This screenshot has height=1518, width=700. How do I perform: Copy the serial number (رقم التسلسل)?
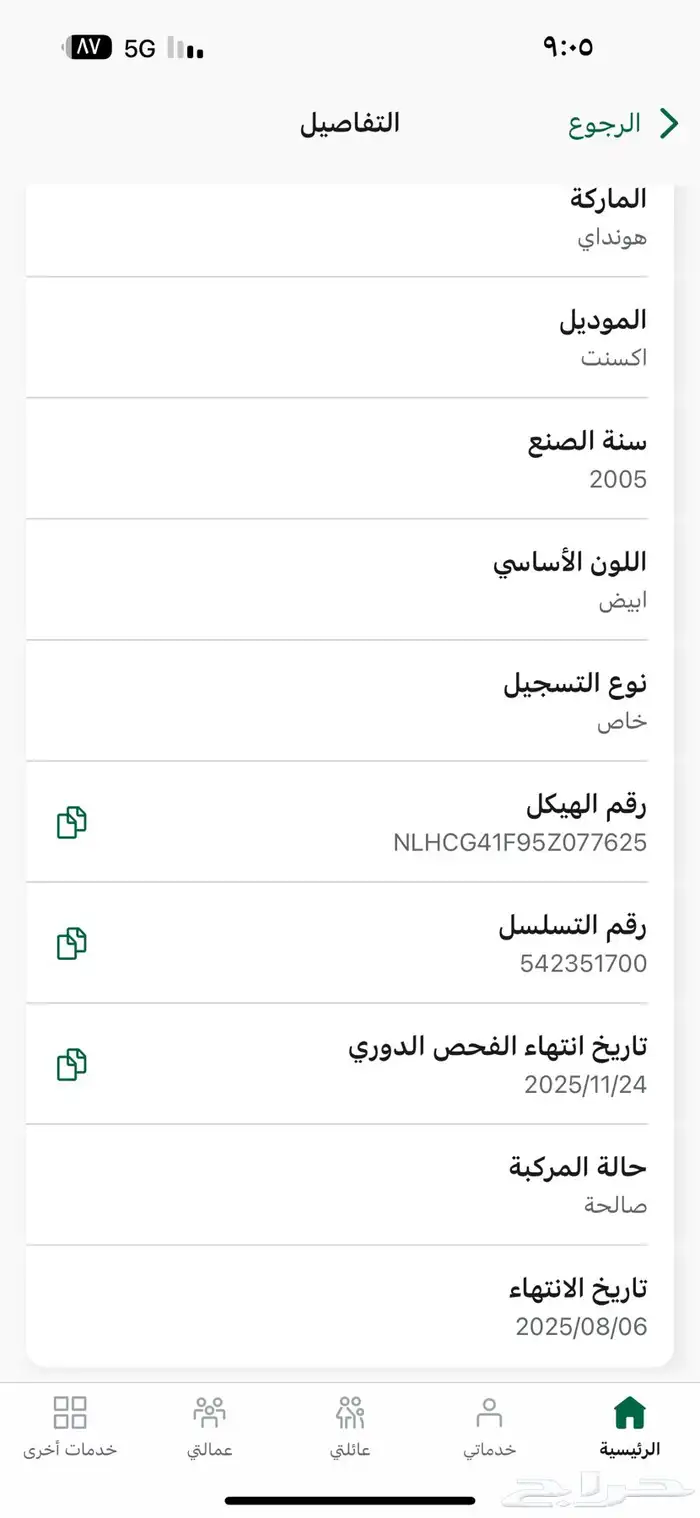pos(70,943)
